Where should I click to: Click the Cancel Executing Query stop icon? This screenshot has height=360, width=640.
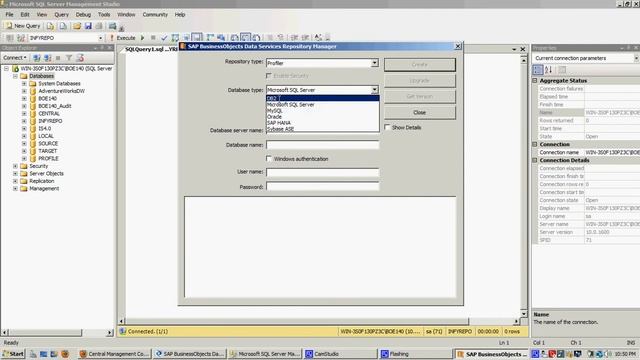(153, 38)
